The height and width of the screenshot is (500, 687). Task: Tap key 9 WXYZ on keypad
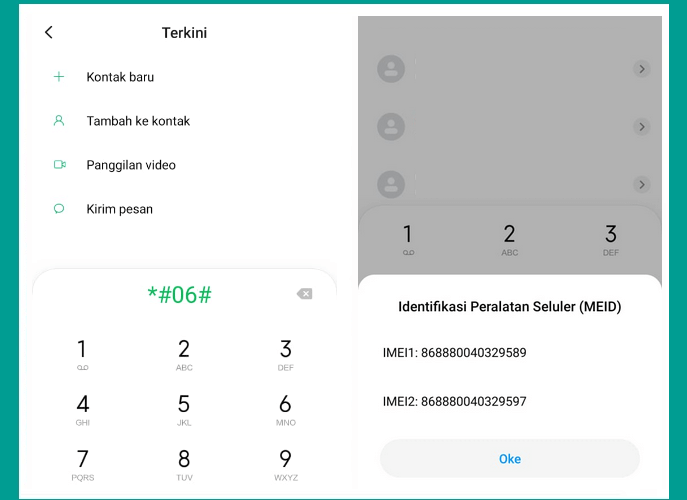[x=286, y=464]
